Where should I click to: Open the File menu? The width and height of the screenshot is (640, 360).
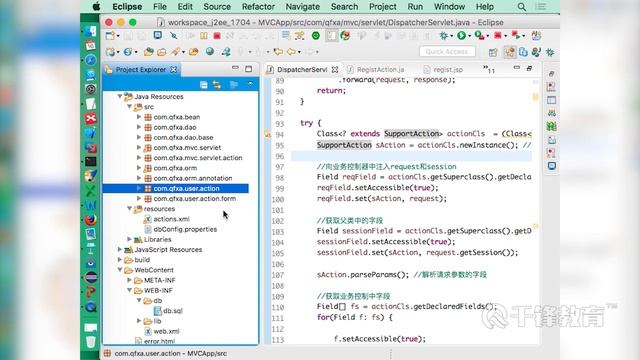(160, 7)
